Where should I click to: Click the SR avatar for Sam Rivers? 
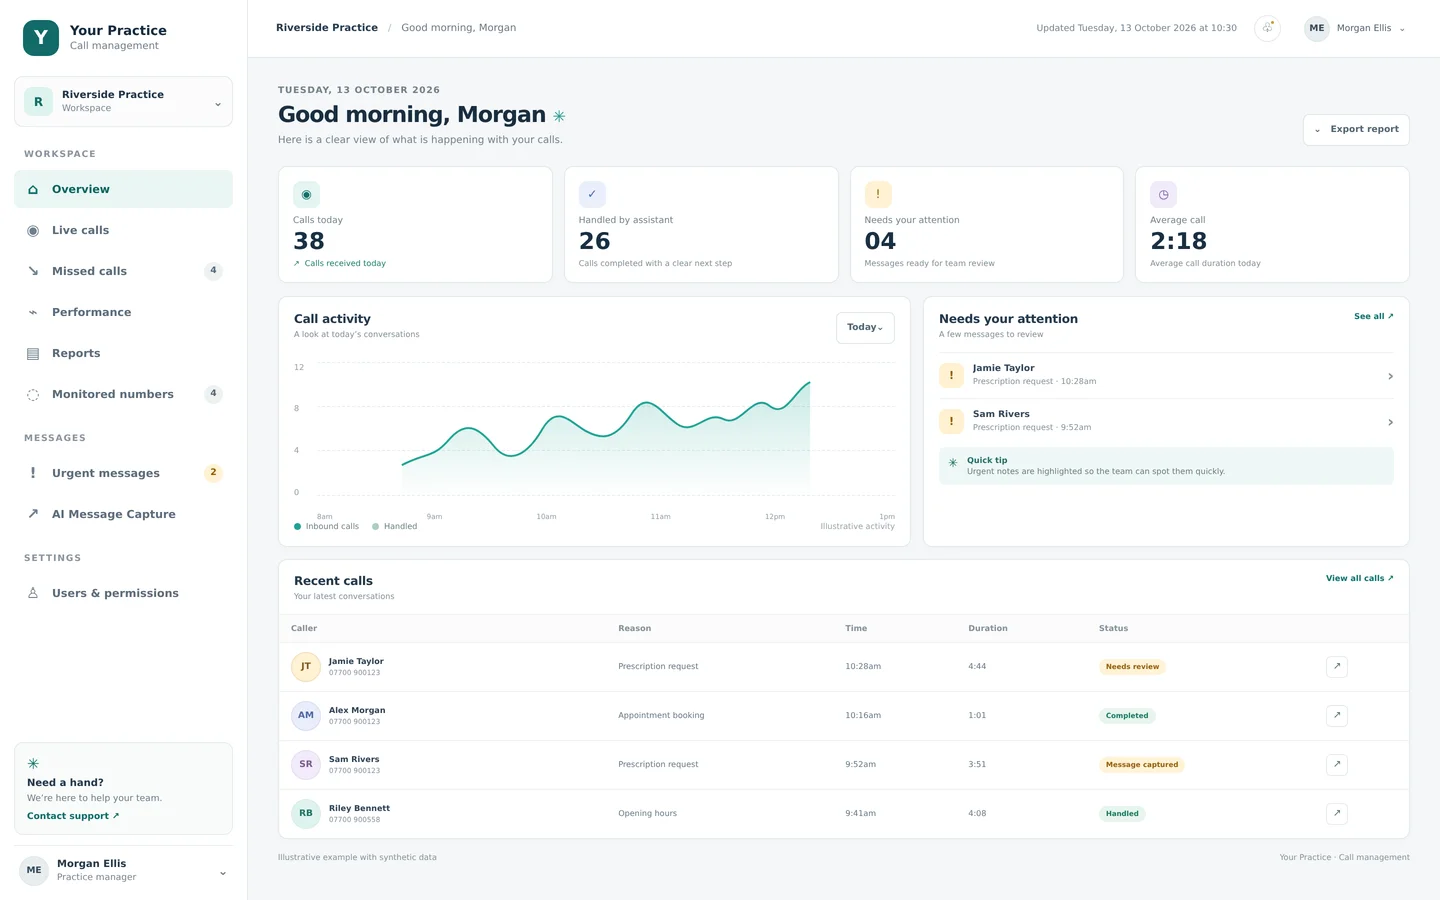tap(306, 765)
